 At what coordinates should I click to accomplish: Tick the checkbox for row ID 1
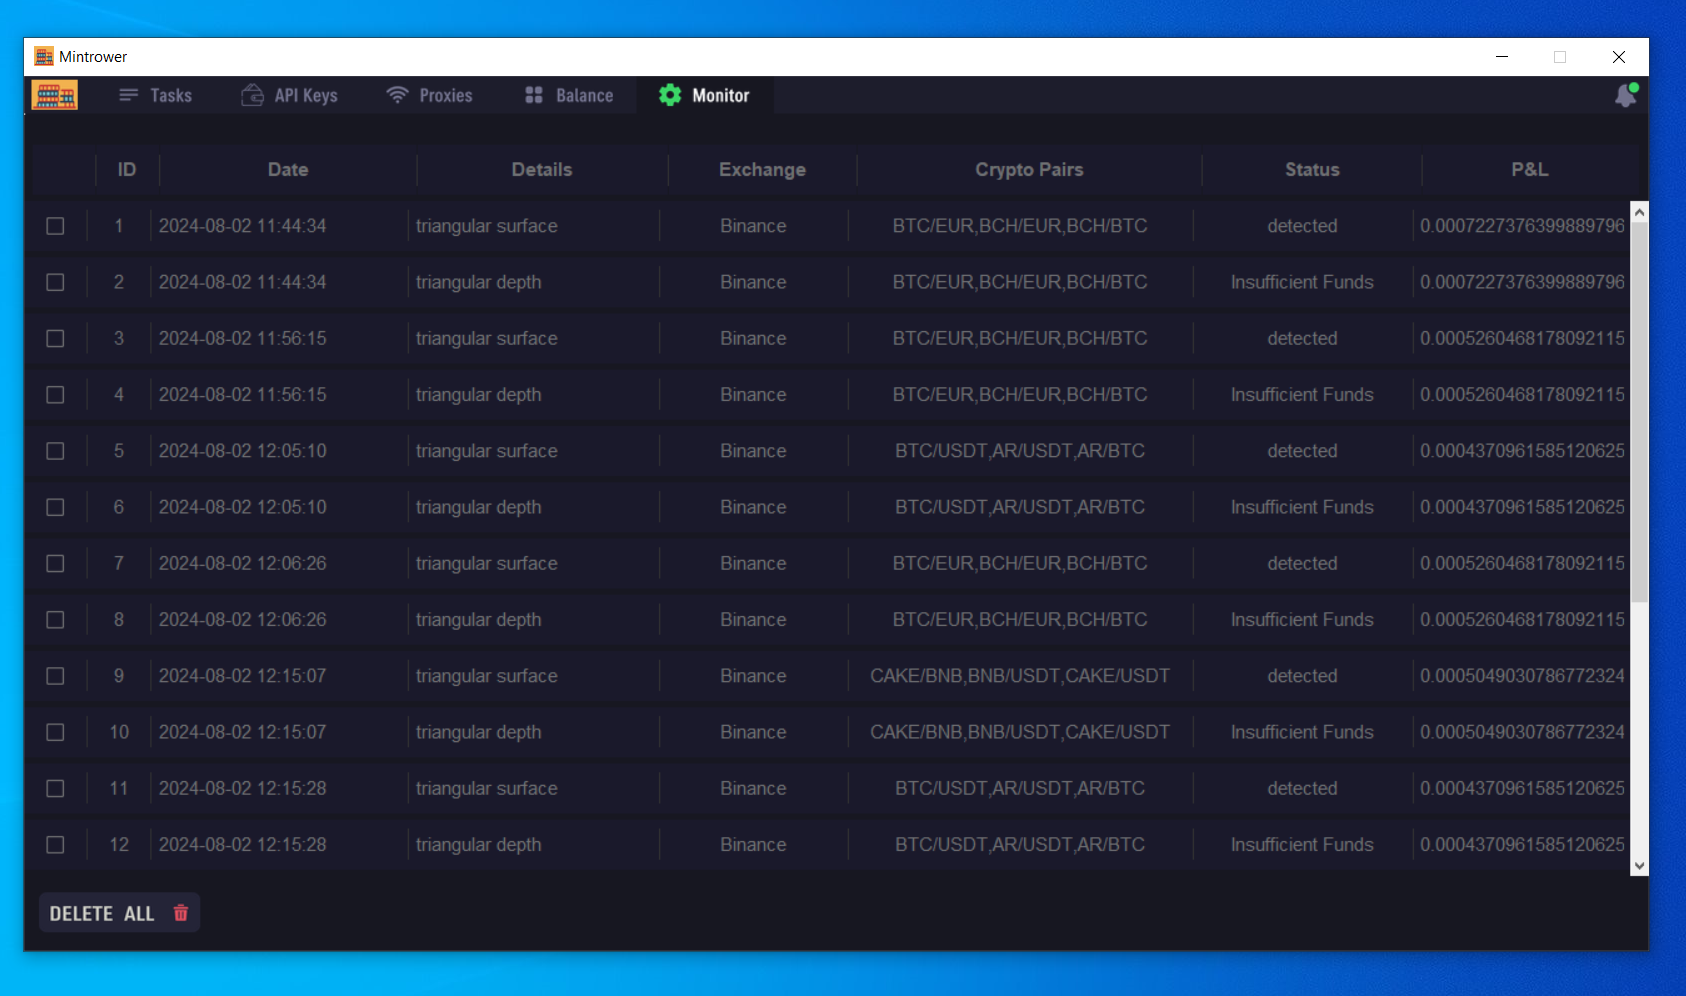[55, 226]
